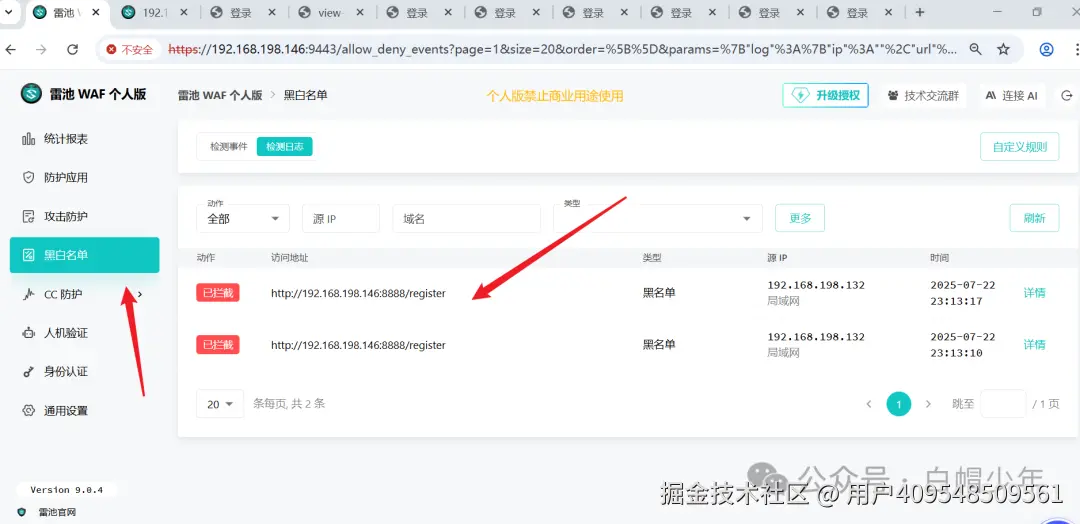Open the tab search dropdown chevron
1080x524 pixels.
coord(10,12)
